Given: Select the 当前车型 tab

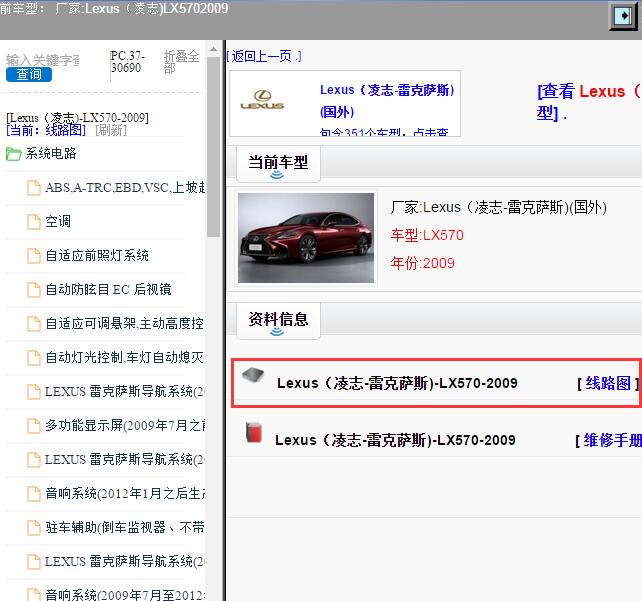Looking at the screenshot, I should coord(278,164).
